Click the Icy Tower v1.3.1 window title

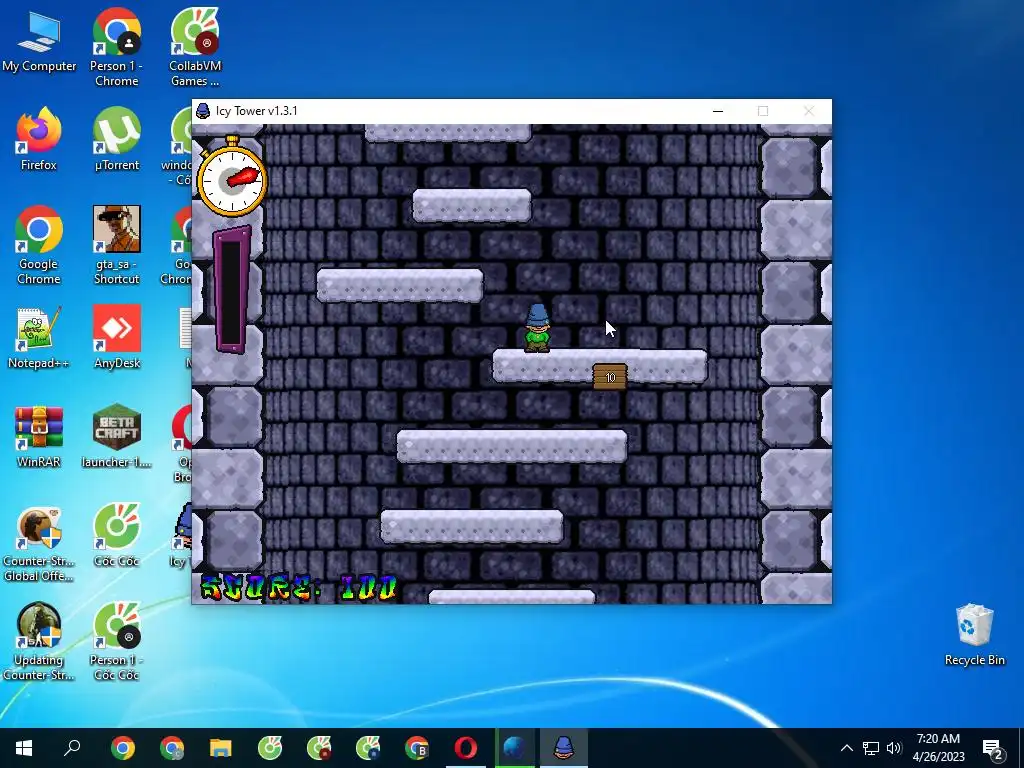pos(257,111)
